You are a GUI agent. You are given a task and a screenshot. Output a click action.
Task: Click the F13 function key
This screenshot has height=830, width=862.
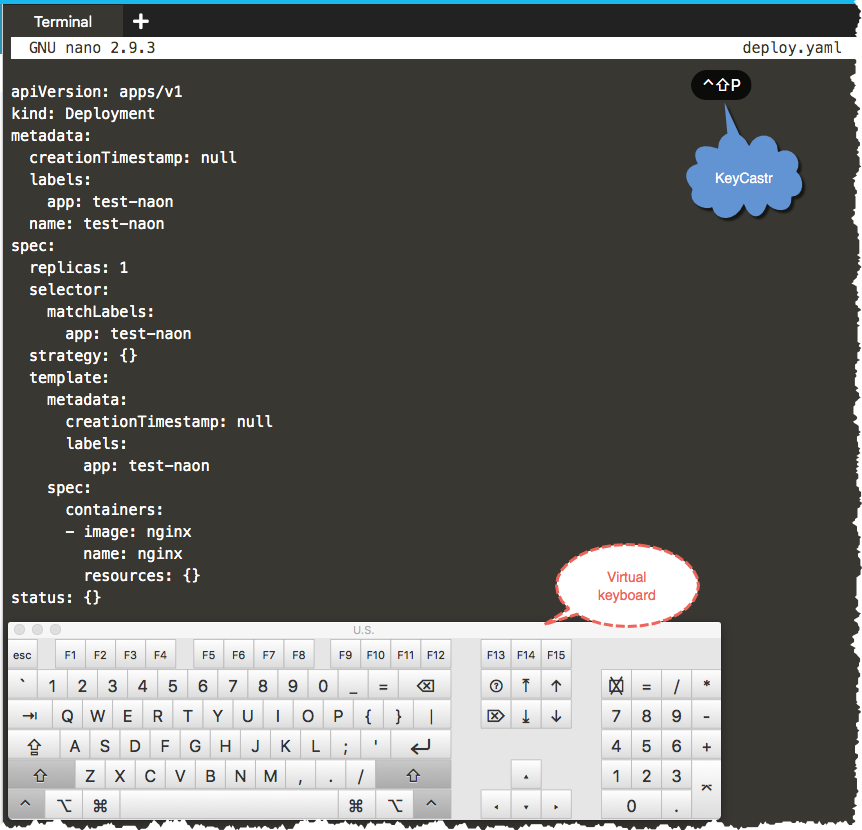tap(496, 655)
